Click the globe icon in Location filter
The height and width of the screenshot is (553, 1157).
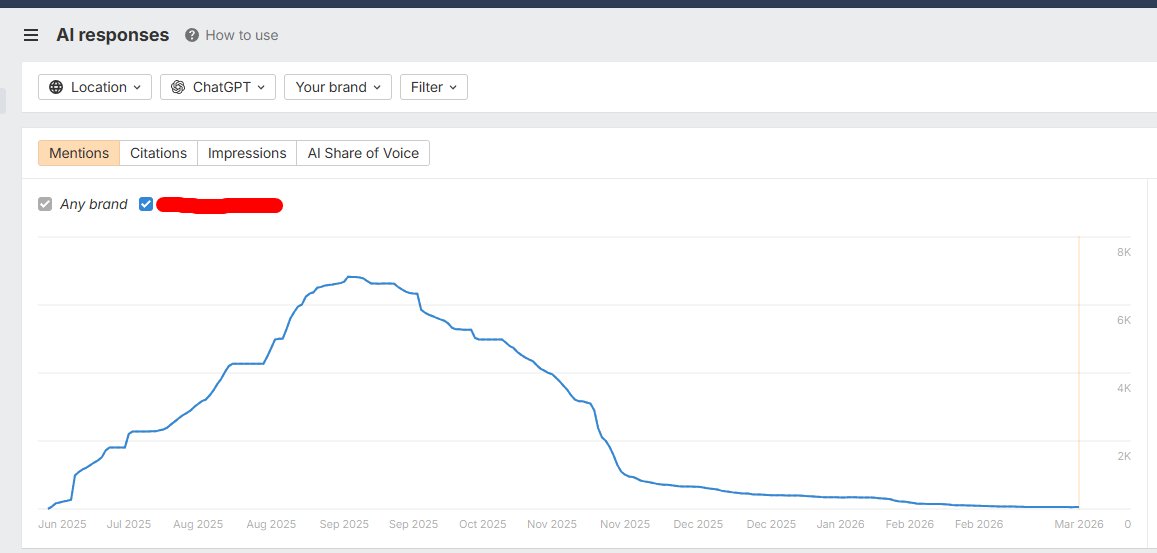[56, 87]
